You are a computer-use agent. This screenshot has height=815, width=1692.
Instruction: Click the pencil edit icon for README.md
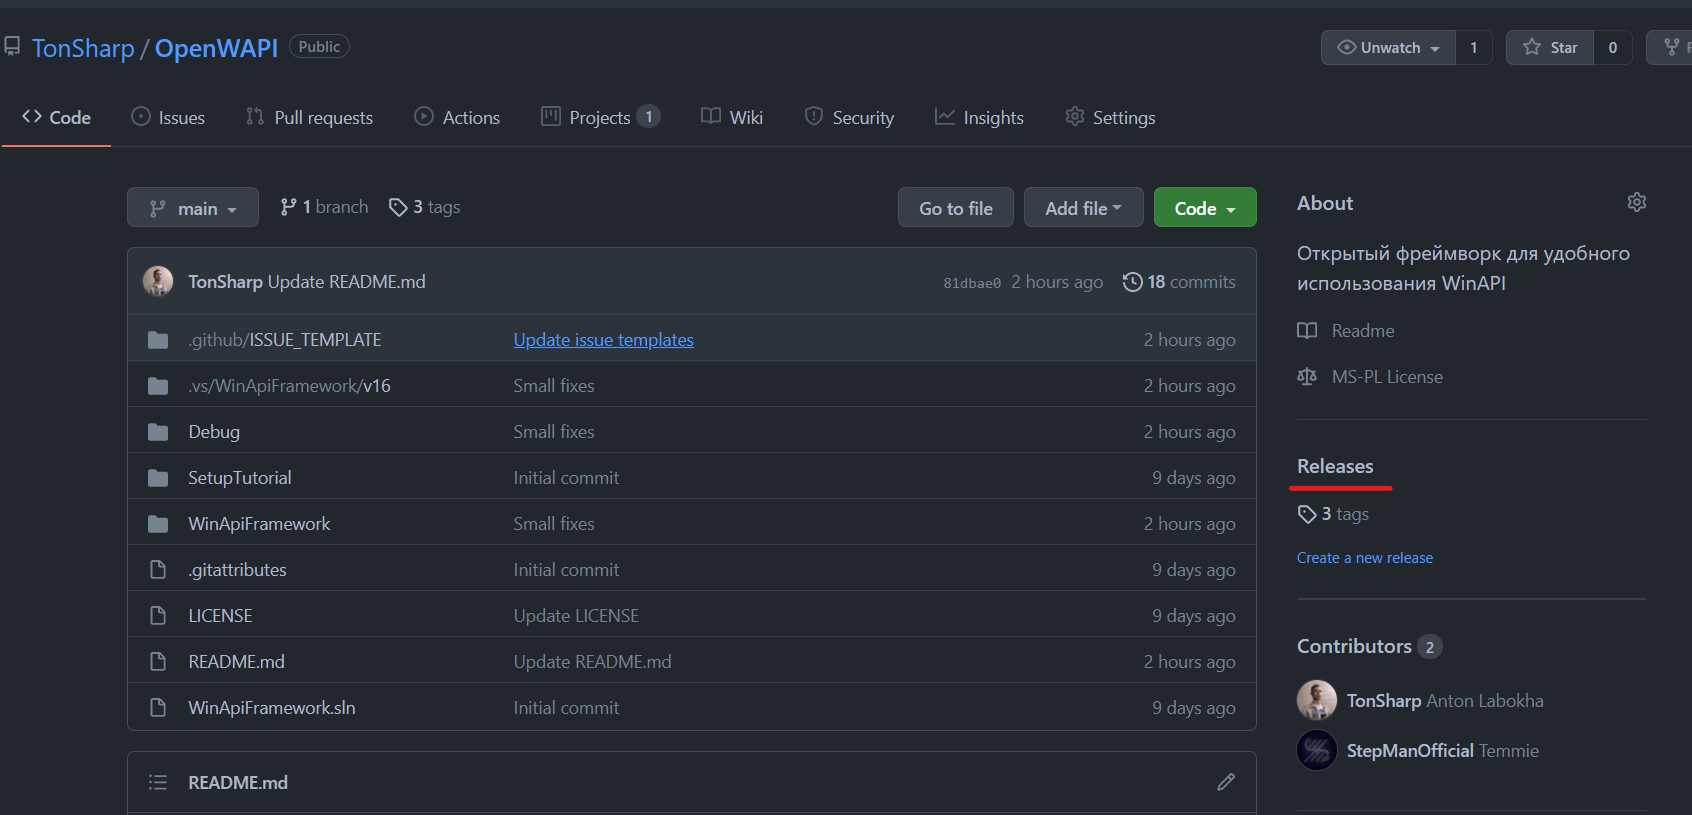(1225, 782)
